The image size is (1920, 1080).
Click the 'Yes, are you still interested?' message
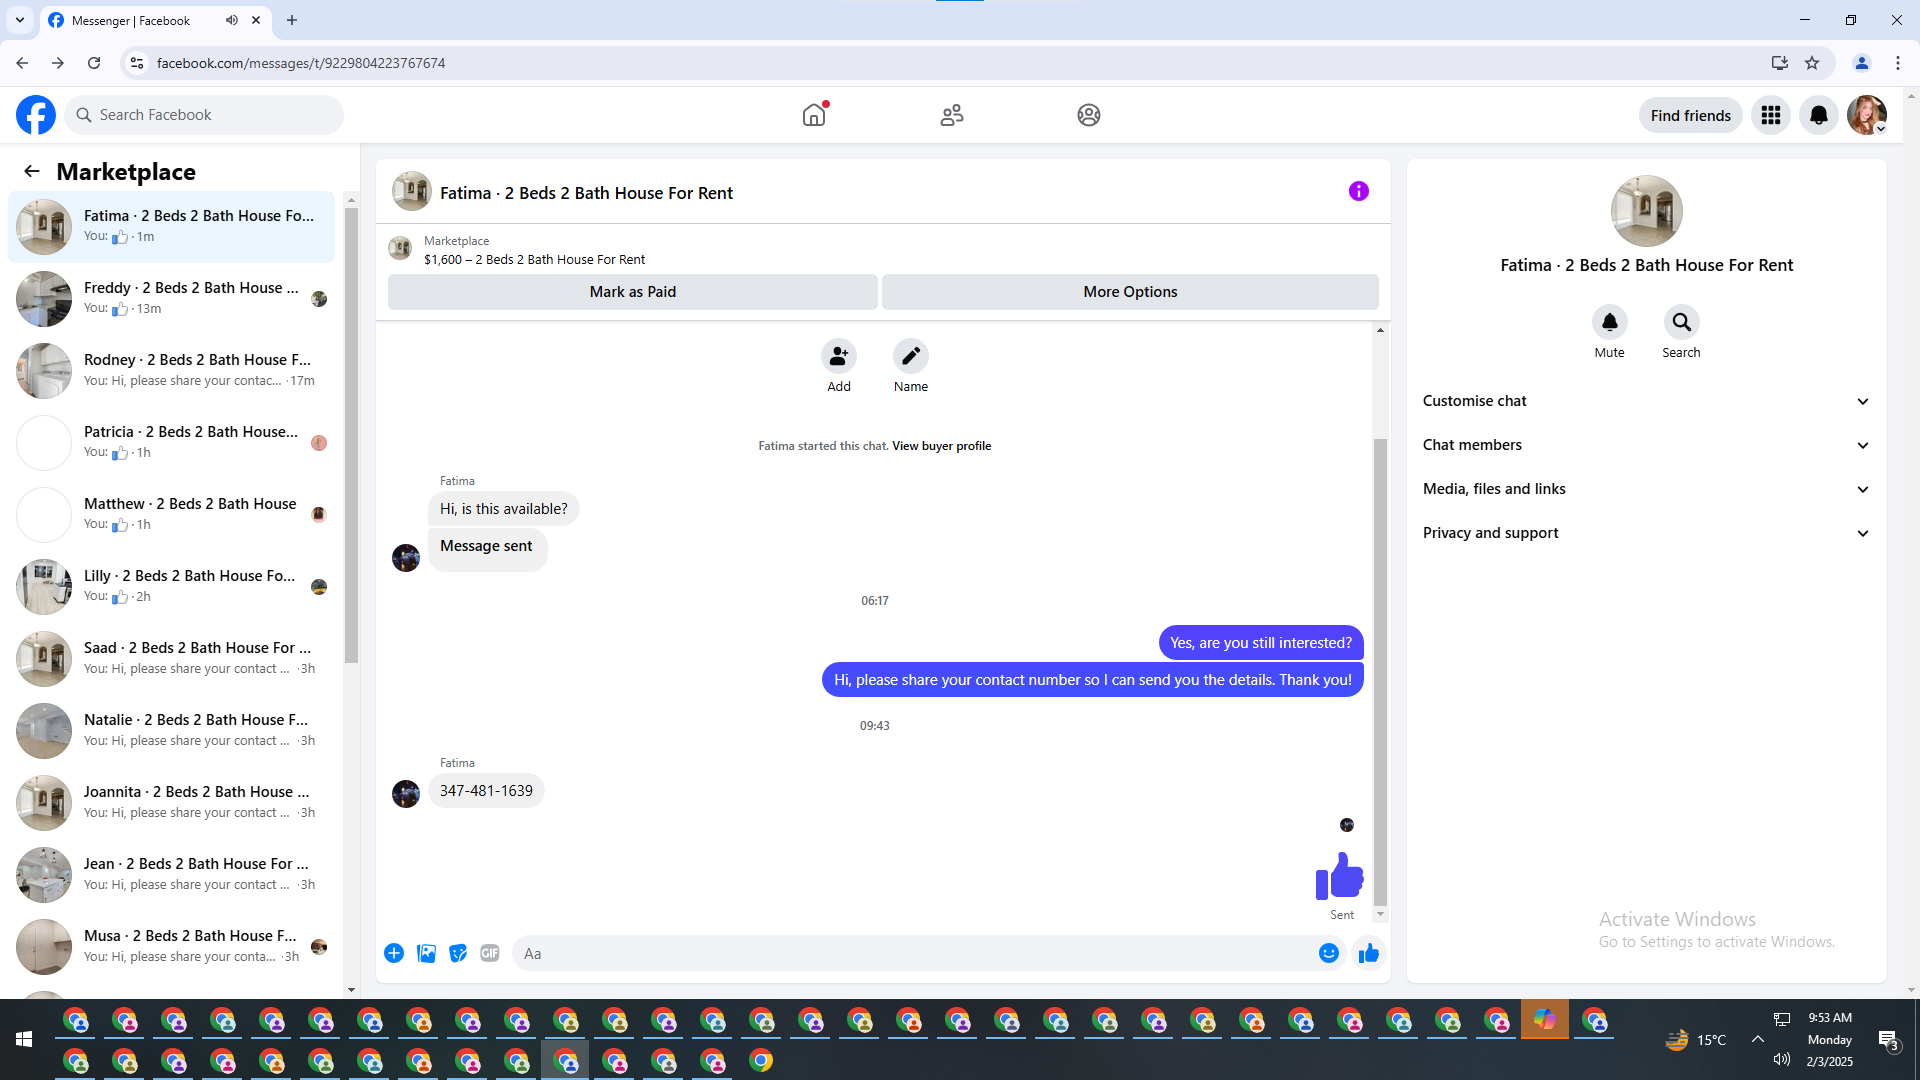pos(1261,643)
